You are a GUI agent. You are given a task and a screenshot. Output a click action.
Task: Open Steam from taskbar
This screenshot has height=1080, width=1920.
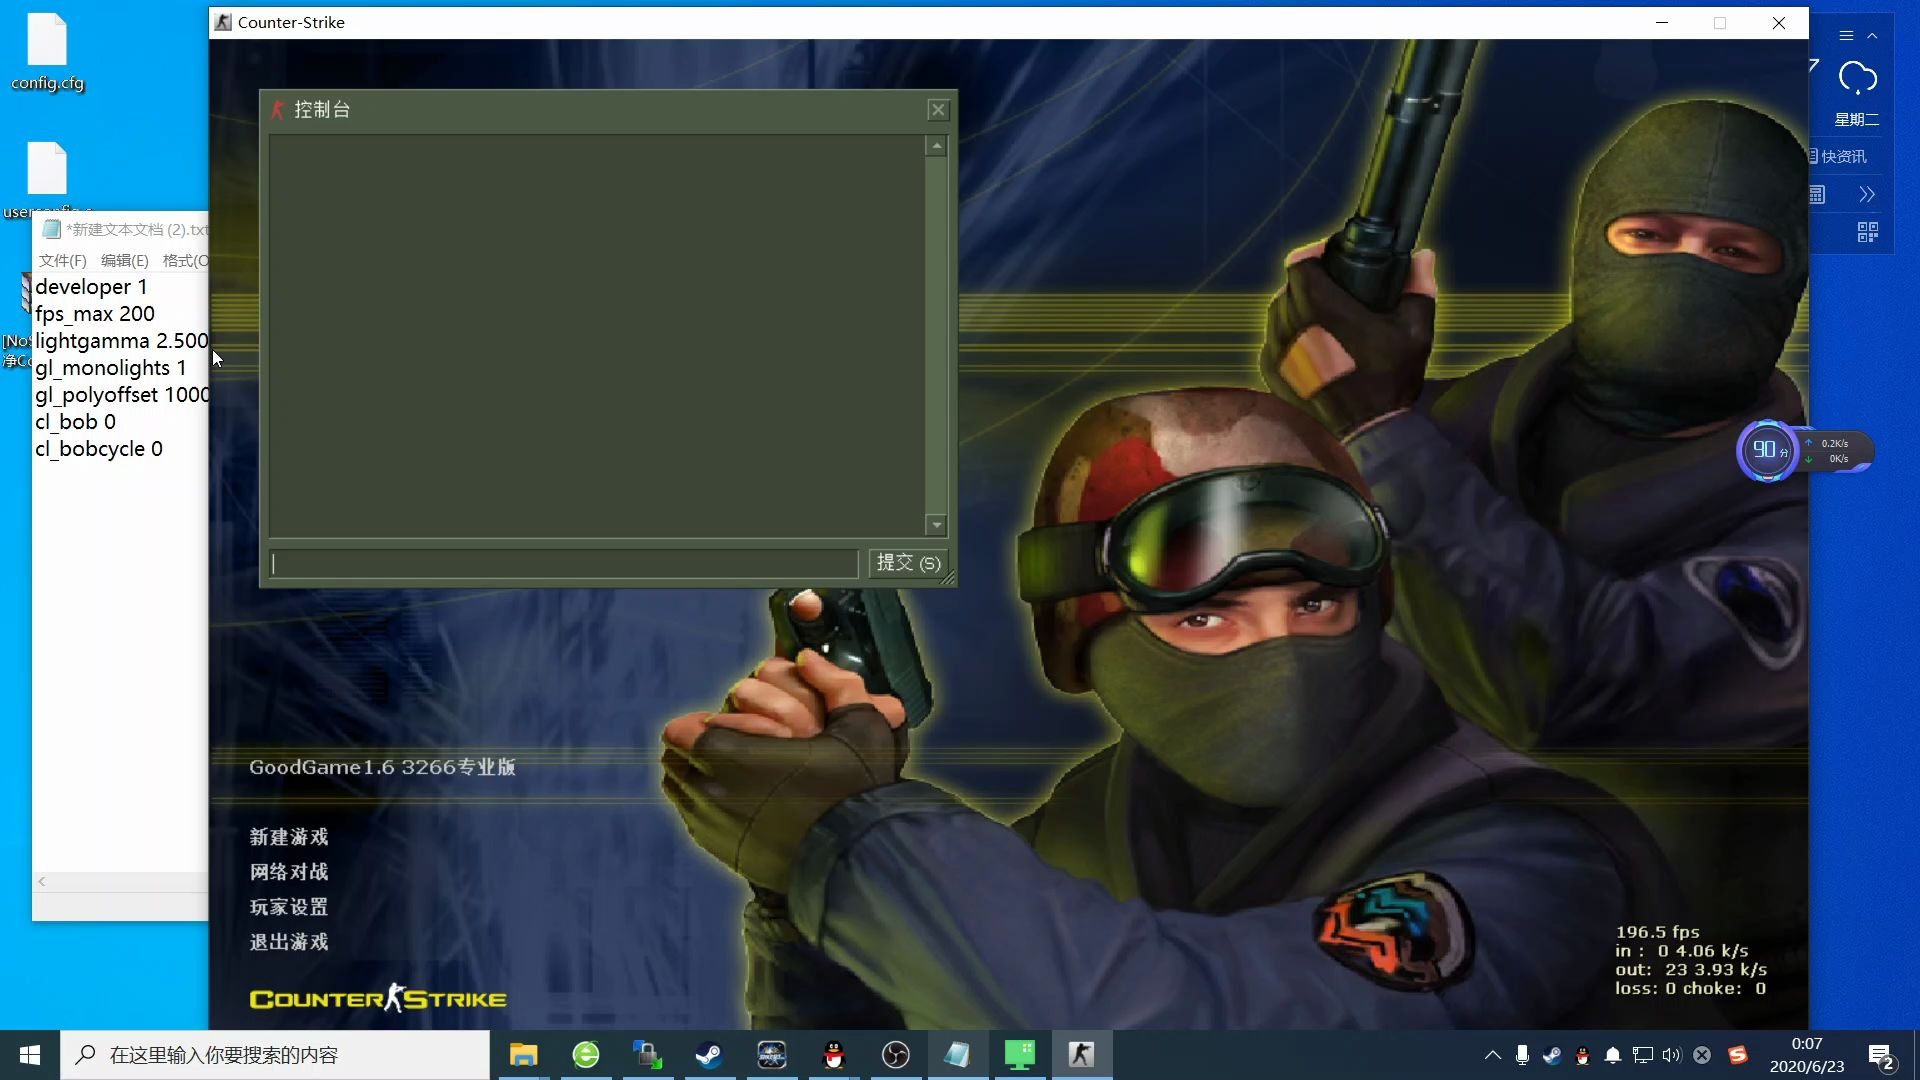tap(710, 1055)
